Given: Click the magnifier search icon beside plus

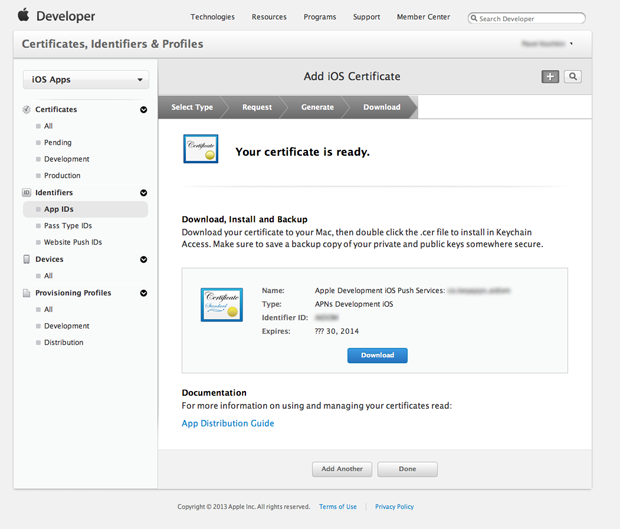Looking at the screenshot, I should pos(573,76).
